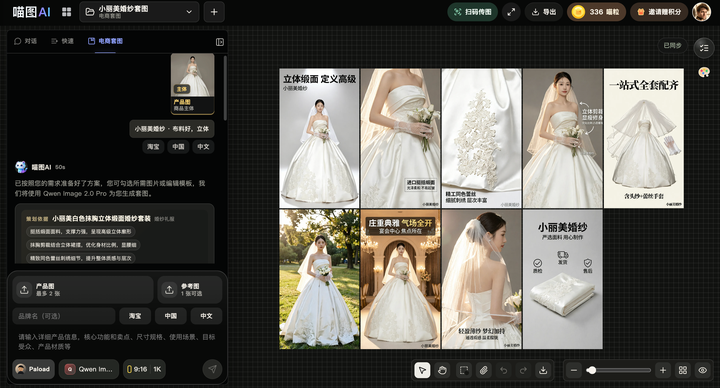720x388 pixels.
Task: Click the 淘宝 tag under the chat message
Action: point(153,147)
